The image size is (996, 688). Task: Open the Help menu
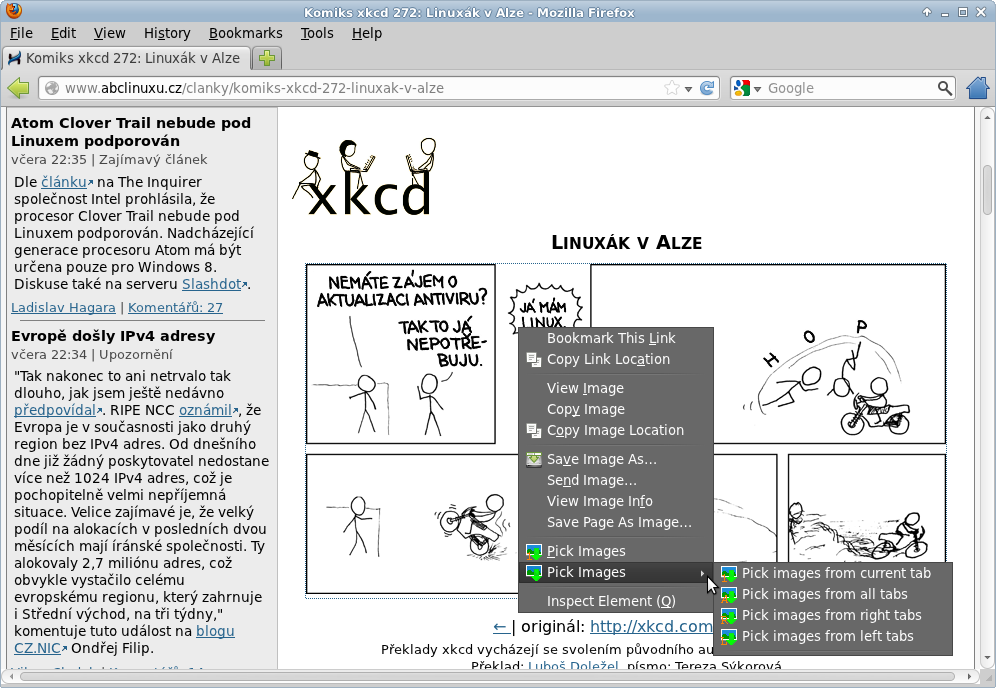pos(367,33)
